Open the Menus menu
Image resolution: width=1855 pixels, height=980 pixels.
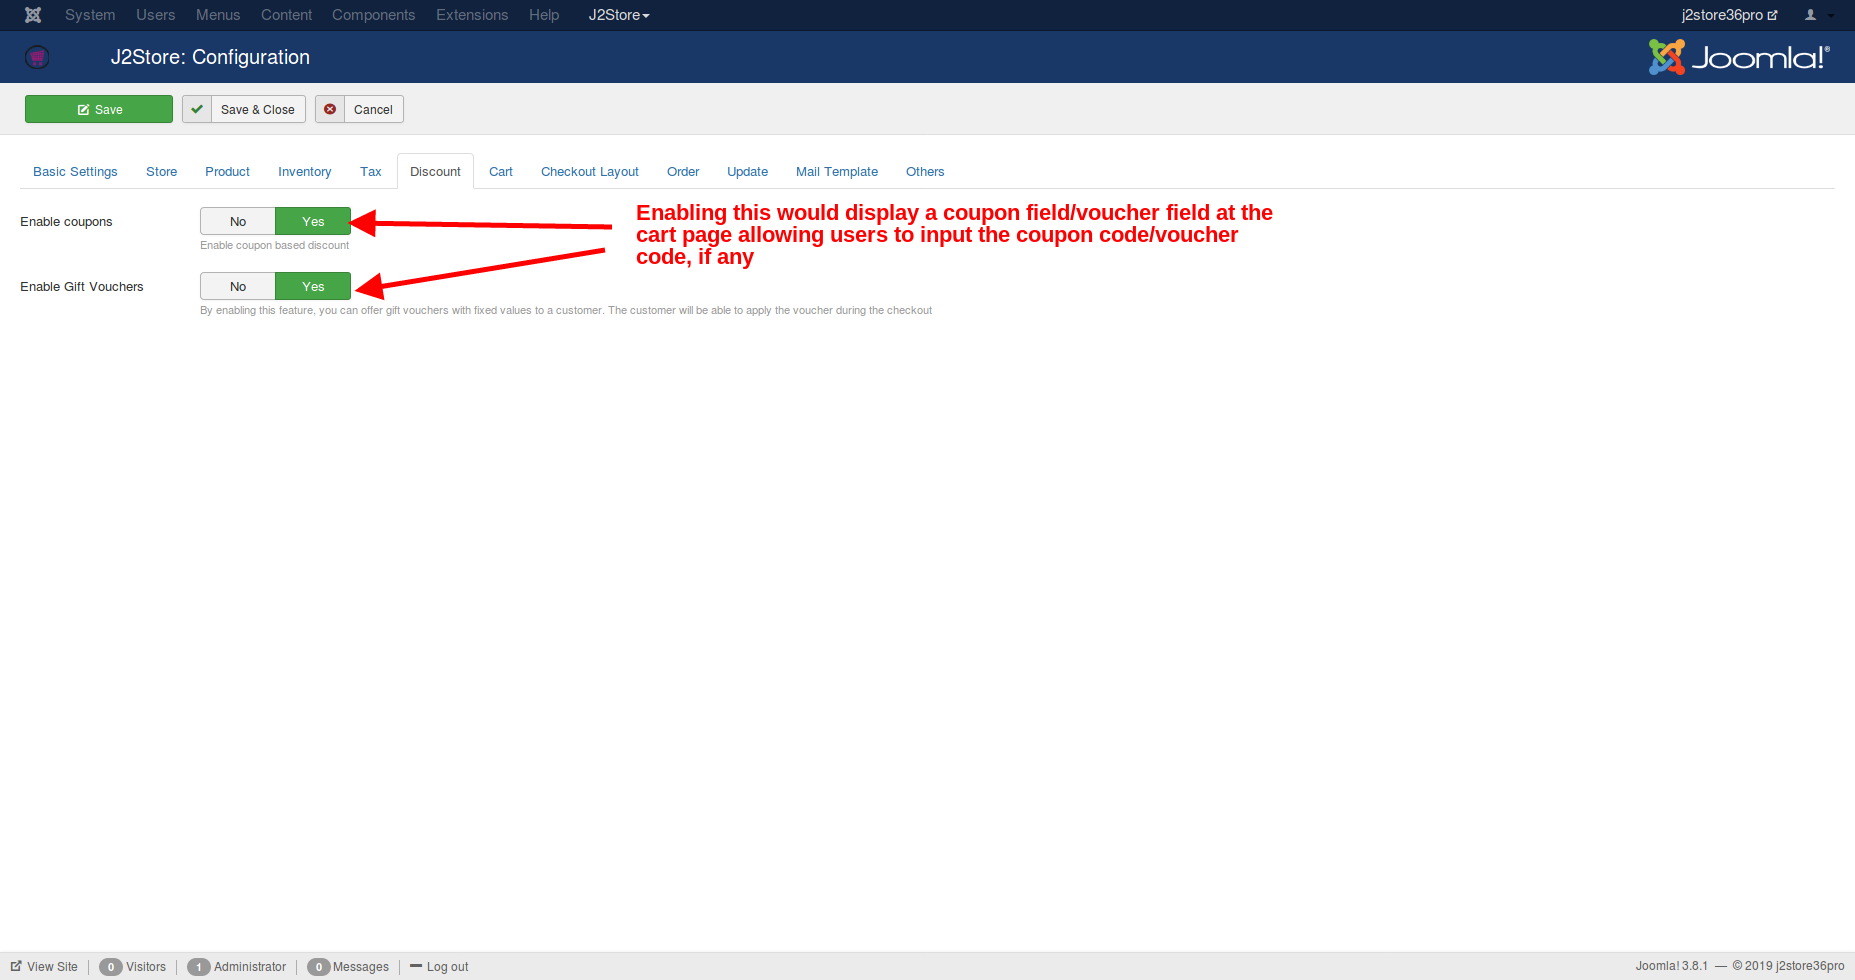coord(218,15)
